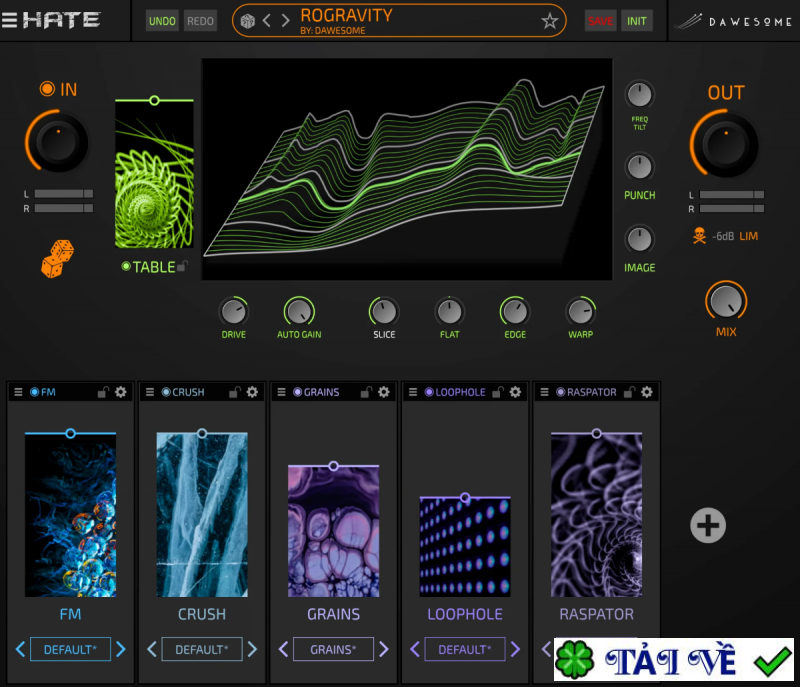Click the SAVE button
Viewport: 800px width, 687px height.
(601, 19)
